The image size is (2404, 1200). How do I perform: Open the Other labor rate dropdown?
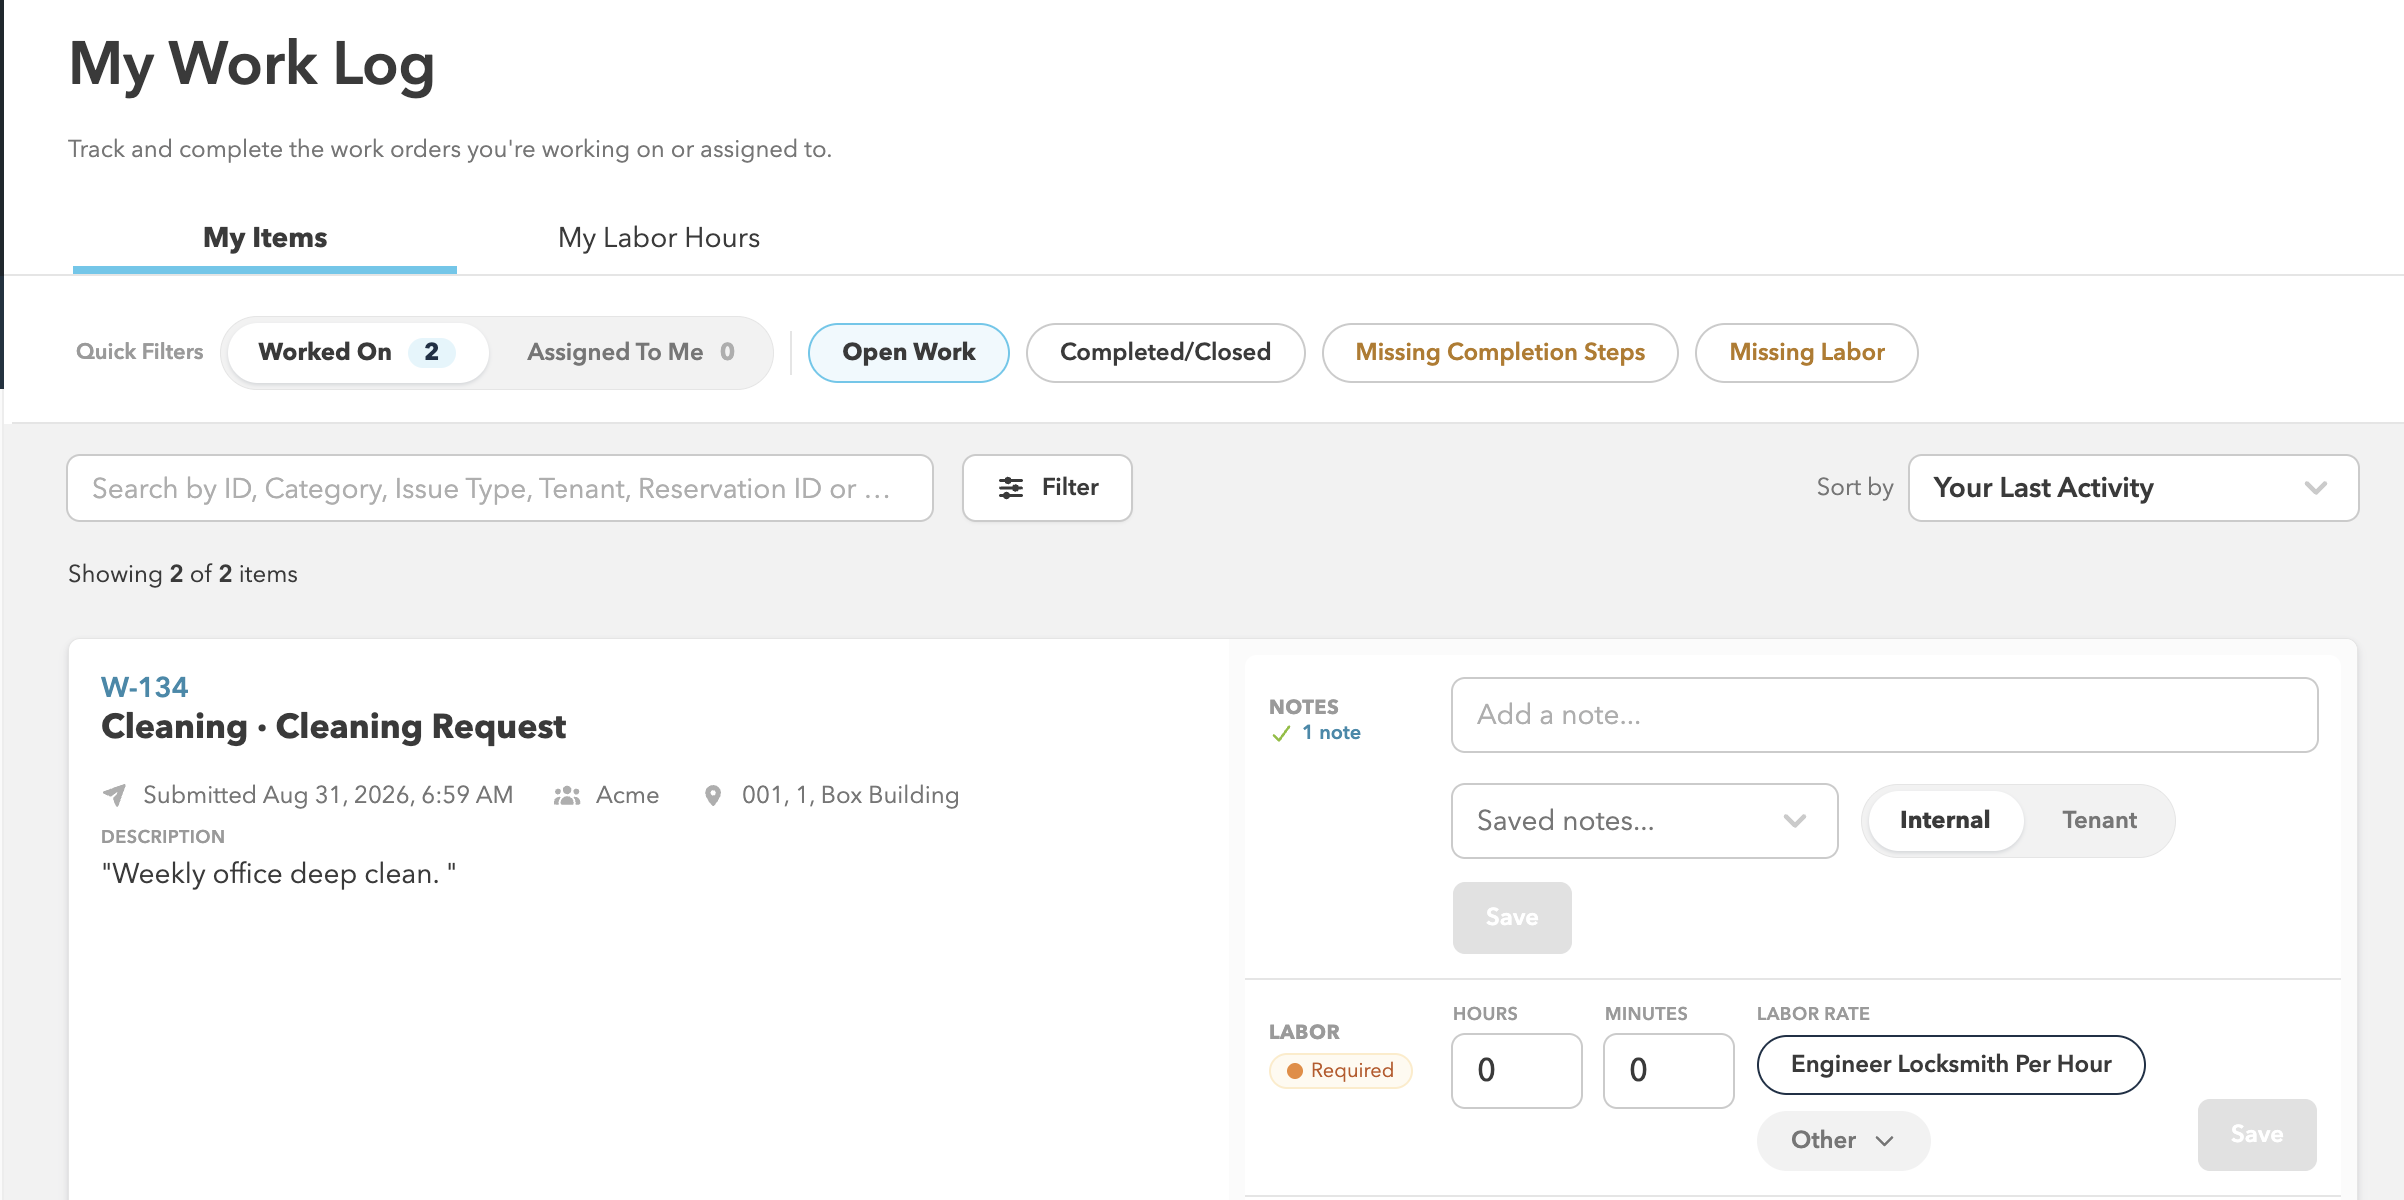[x=1843, y=1140]
